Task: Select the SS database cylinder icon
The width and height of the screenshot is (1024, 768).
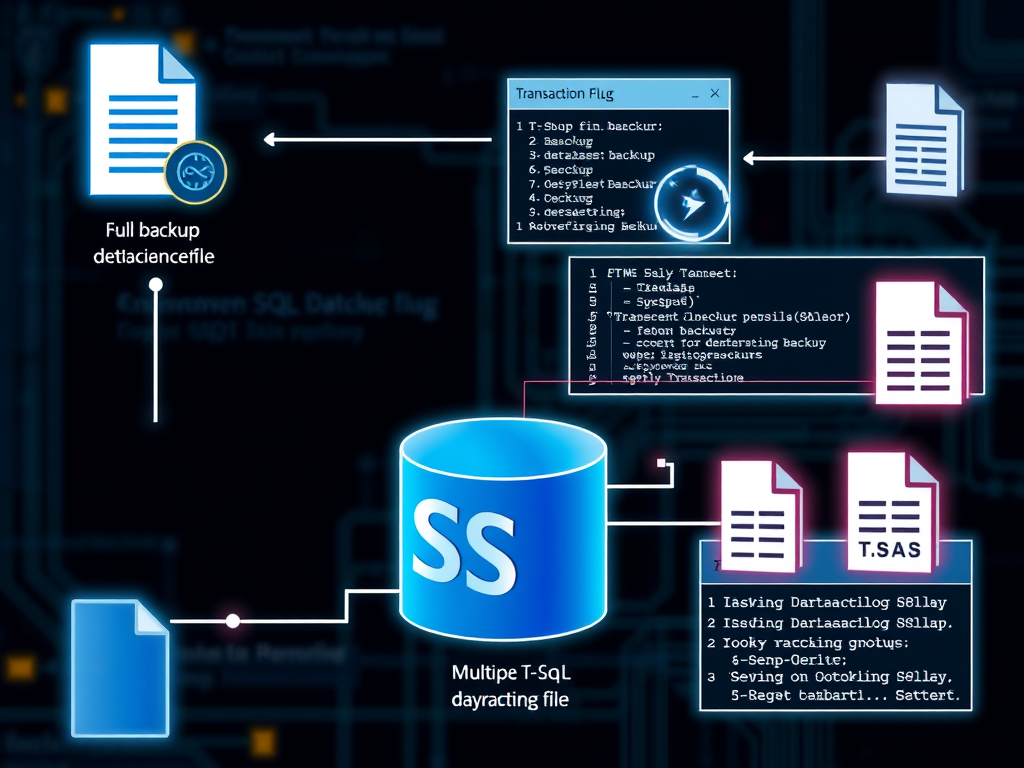Action: pyautogui.click(x=503, y=525)
